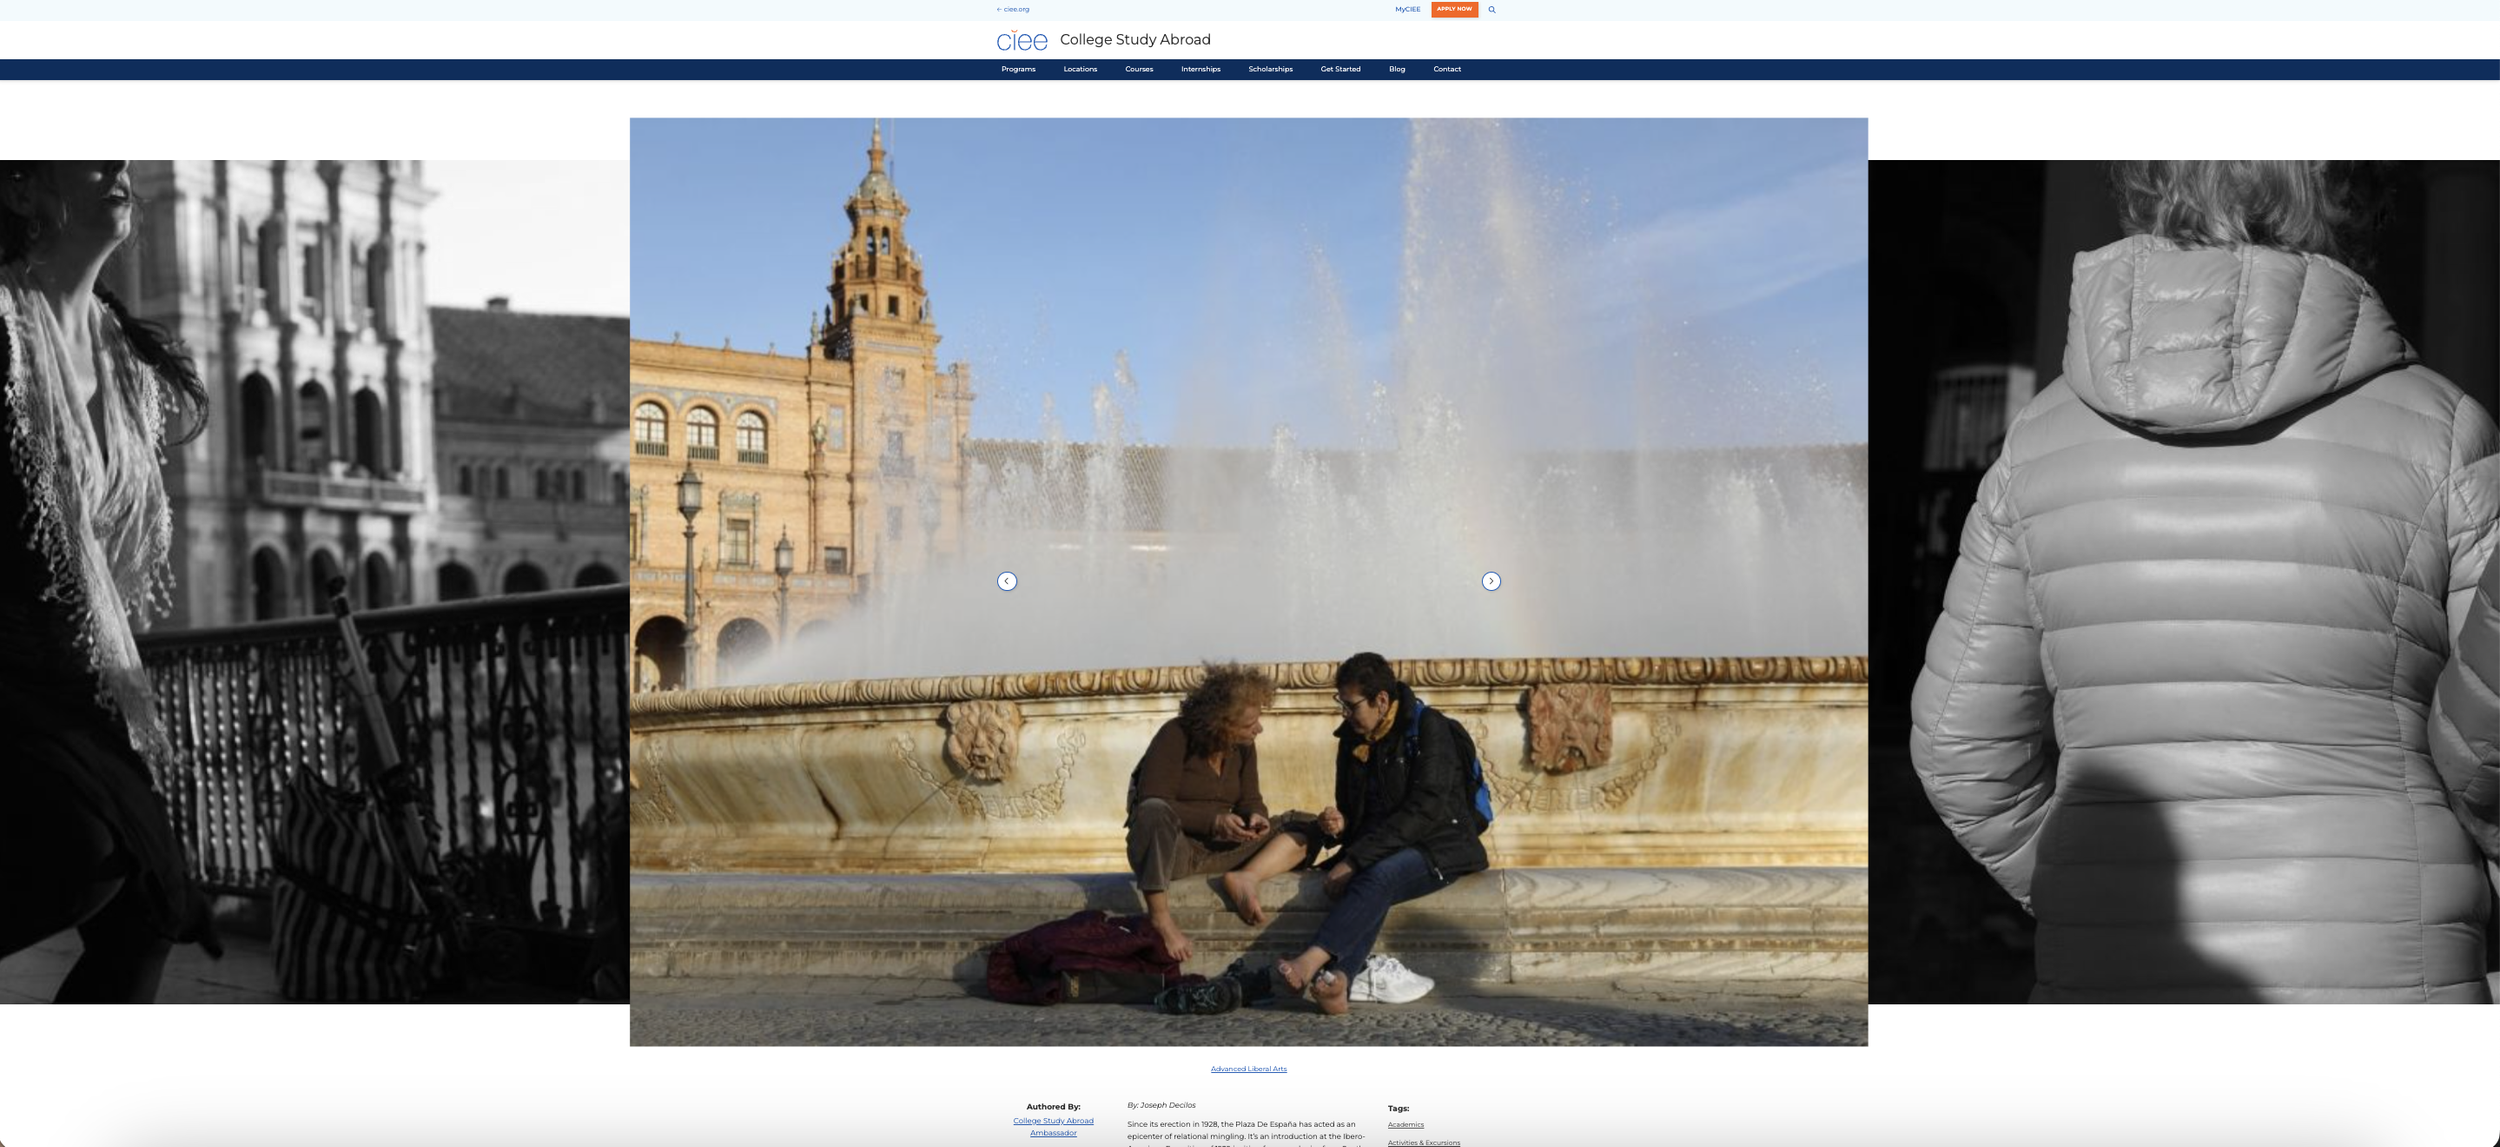
Task: Select the Courses menu item
Action: [x=1138, y=69]
